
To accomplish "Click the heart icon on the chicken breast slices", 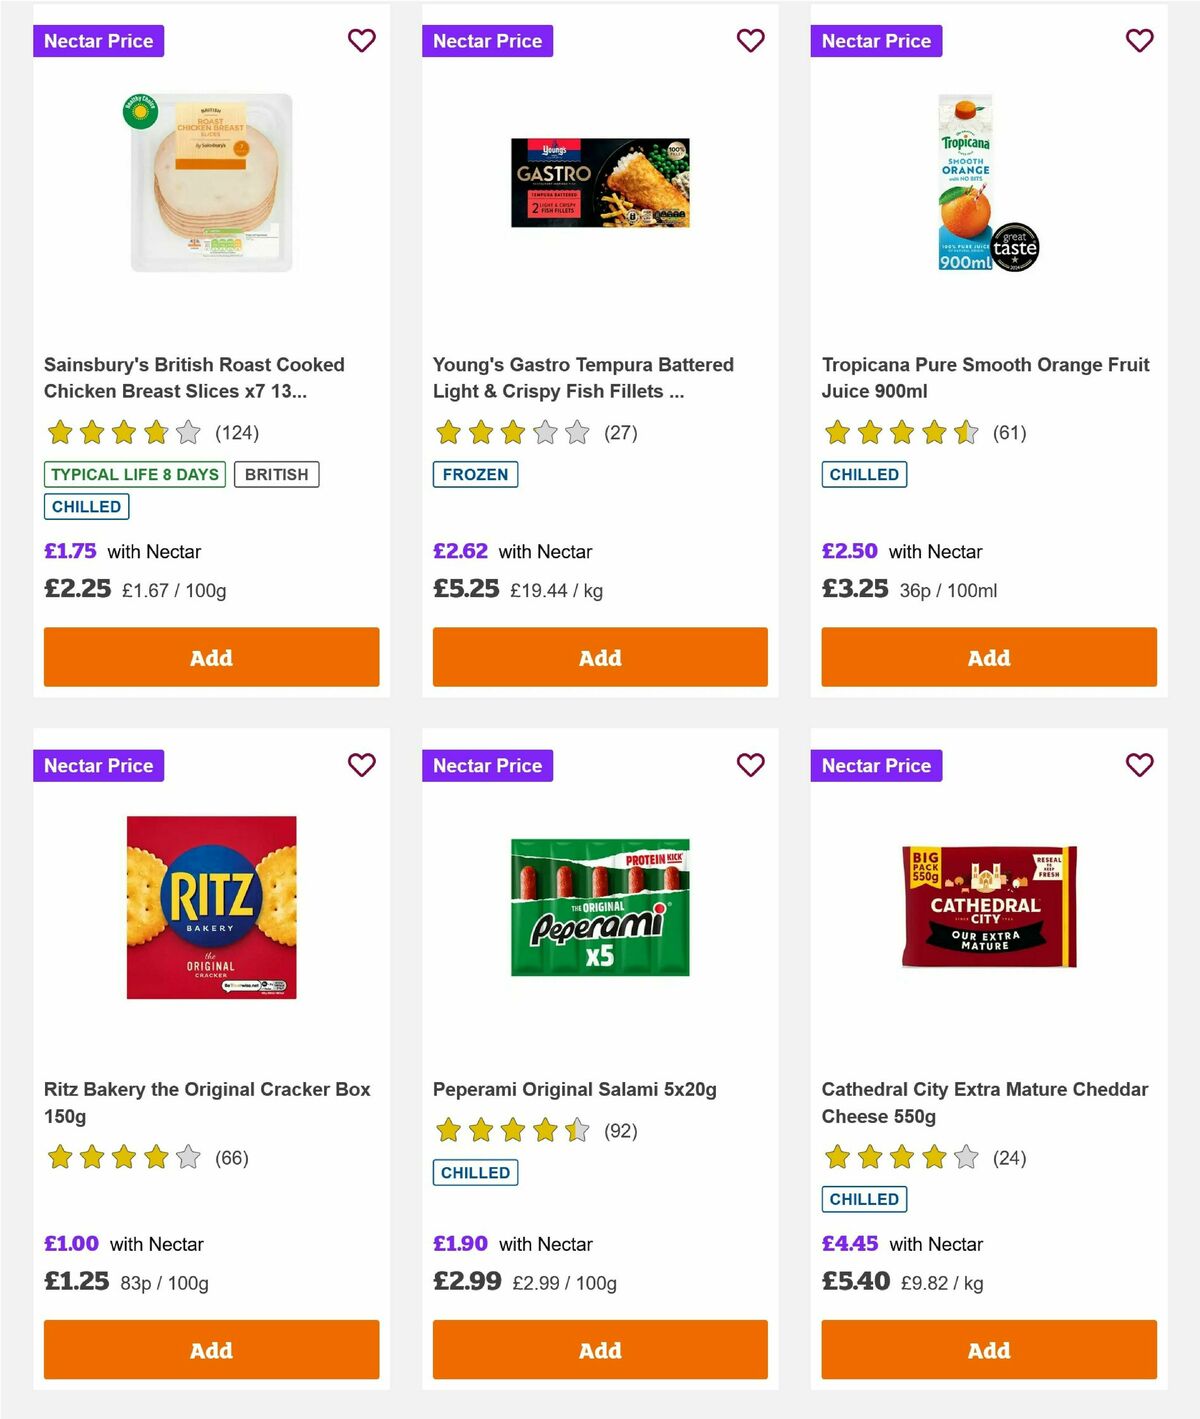I will (361, 41).
